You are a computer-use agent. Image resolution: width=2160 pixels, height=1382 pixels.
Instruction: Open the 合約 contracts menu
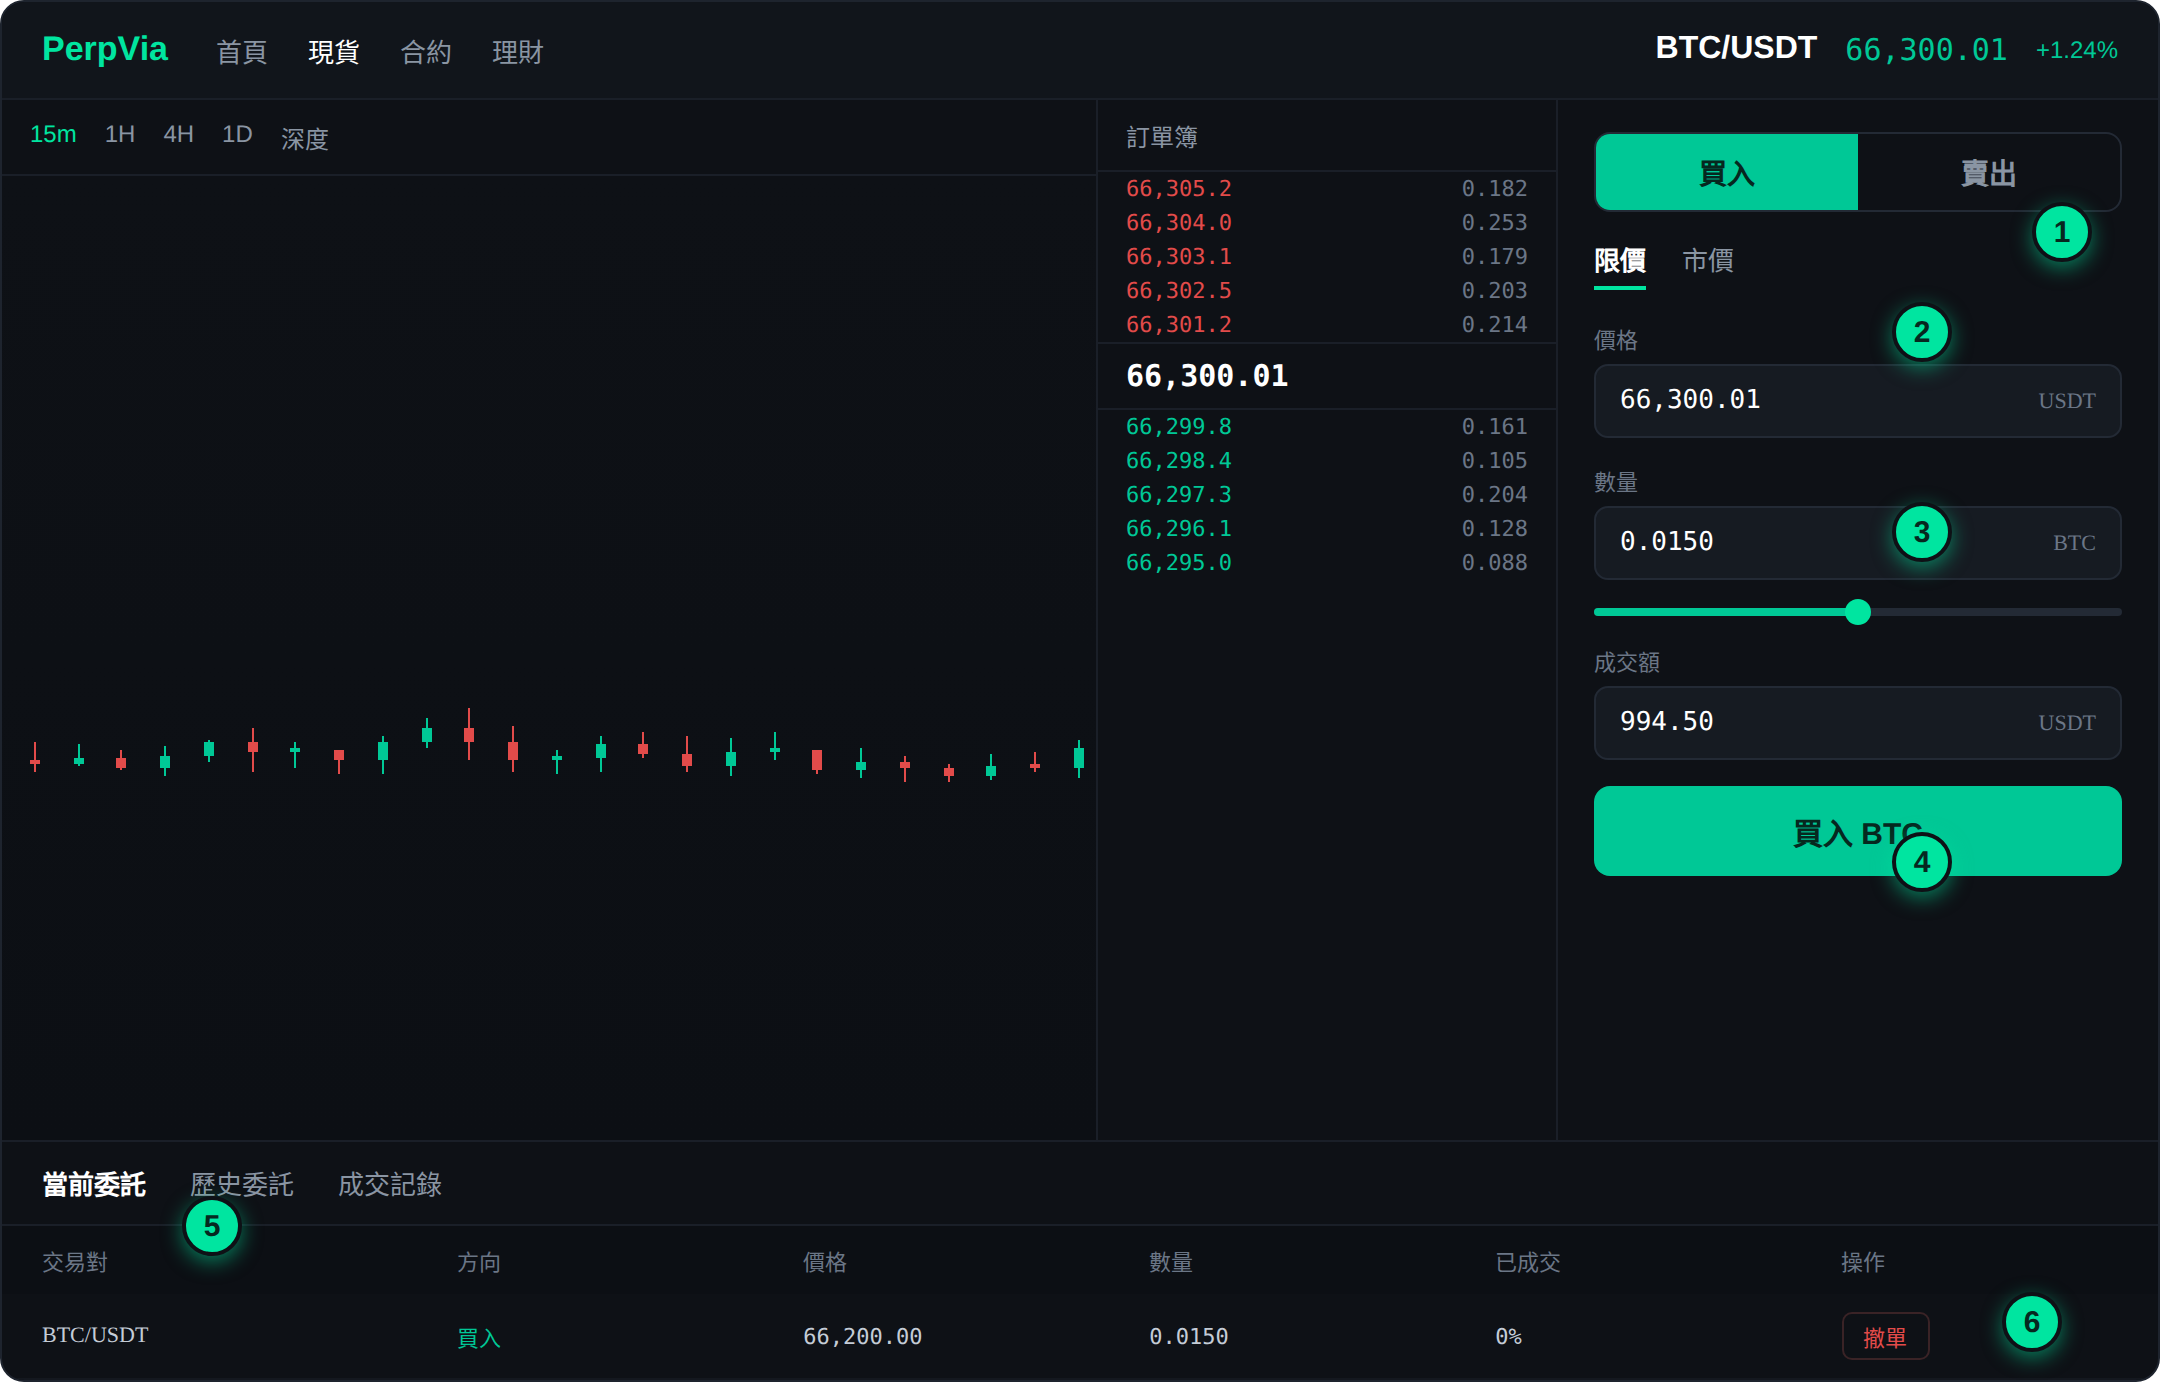pyautogui.click(x=426, y=52)
